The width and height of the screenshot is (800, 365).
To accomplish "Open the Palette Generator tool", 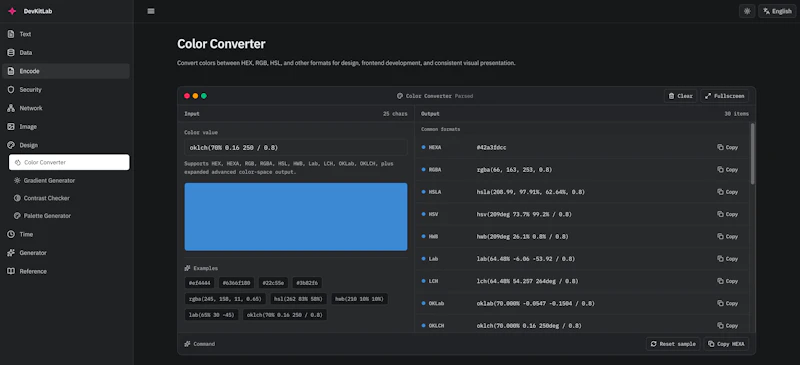I will [x=69, y=216].
